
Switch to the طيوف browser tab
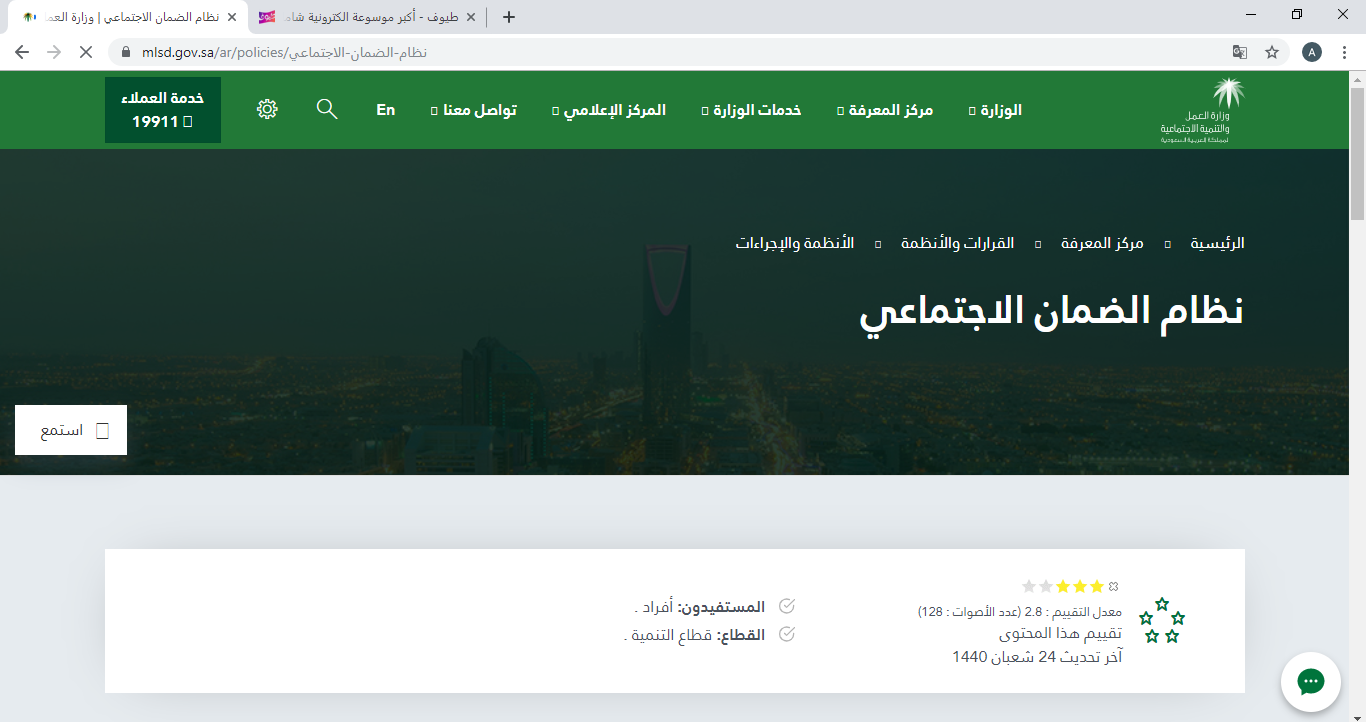[362, 17]
